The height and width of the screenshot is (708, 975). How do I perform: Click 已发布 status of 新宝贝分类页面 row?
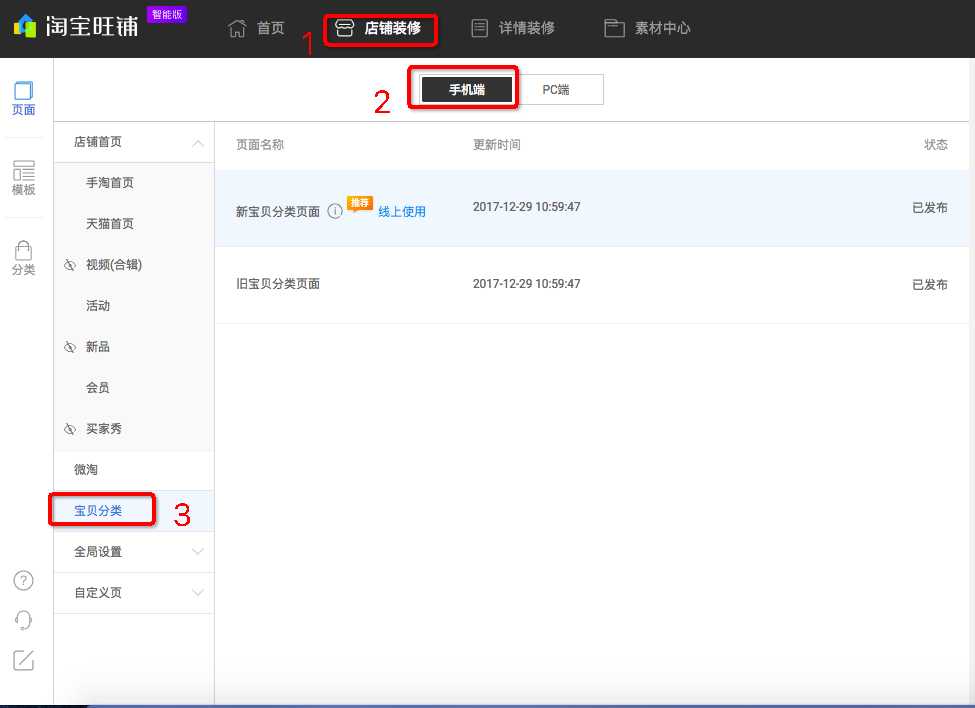tap(930, 208)
